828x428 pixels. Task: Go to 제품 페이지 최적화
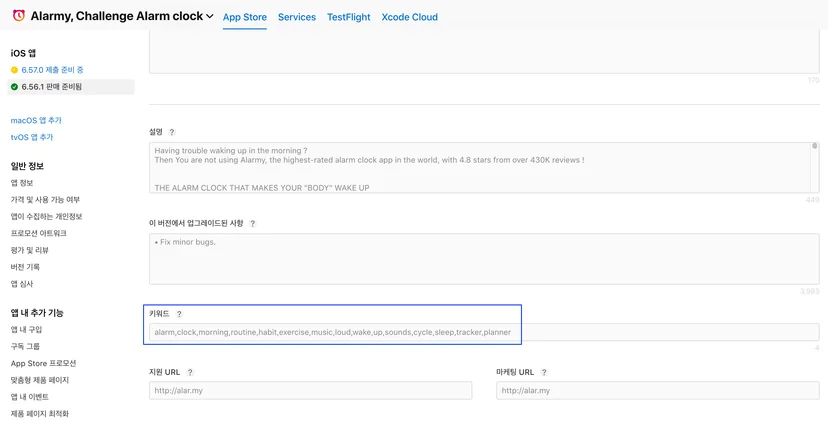coord(40,414)
